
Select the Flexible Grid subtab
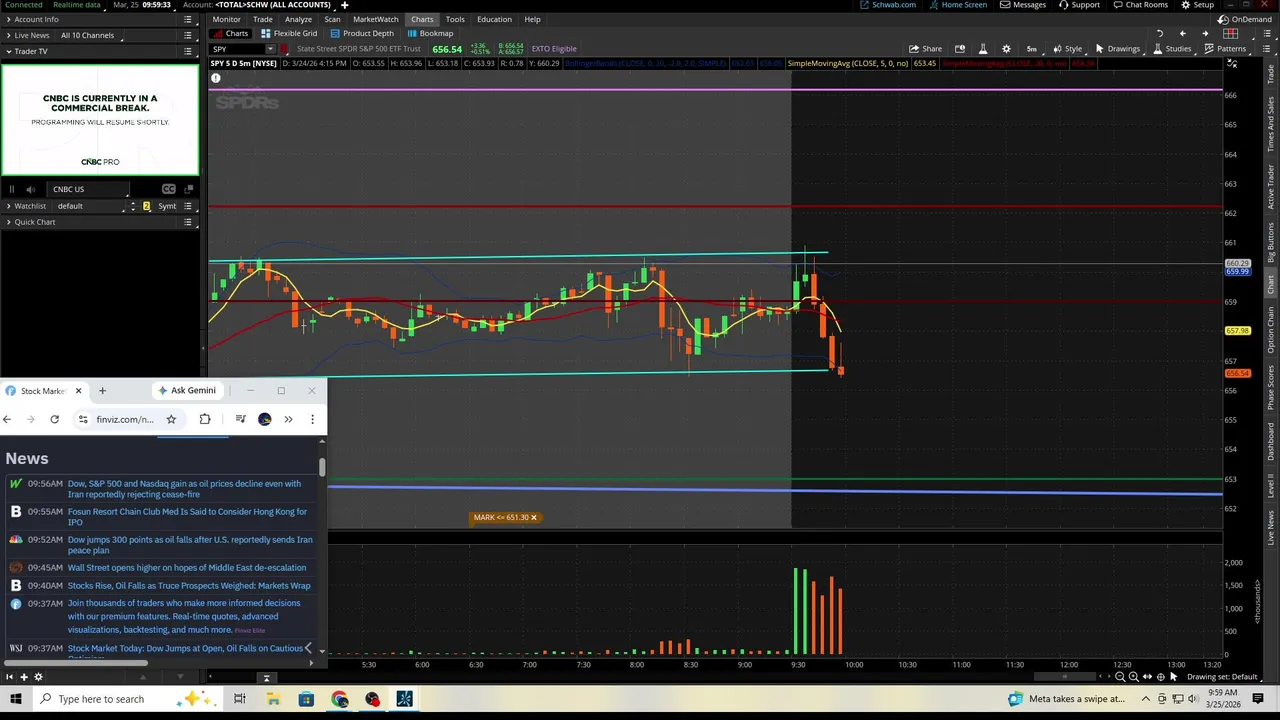click(288, 33)
